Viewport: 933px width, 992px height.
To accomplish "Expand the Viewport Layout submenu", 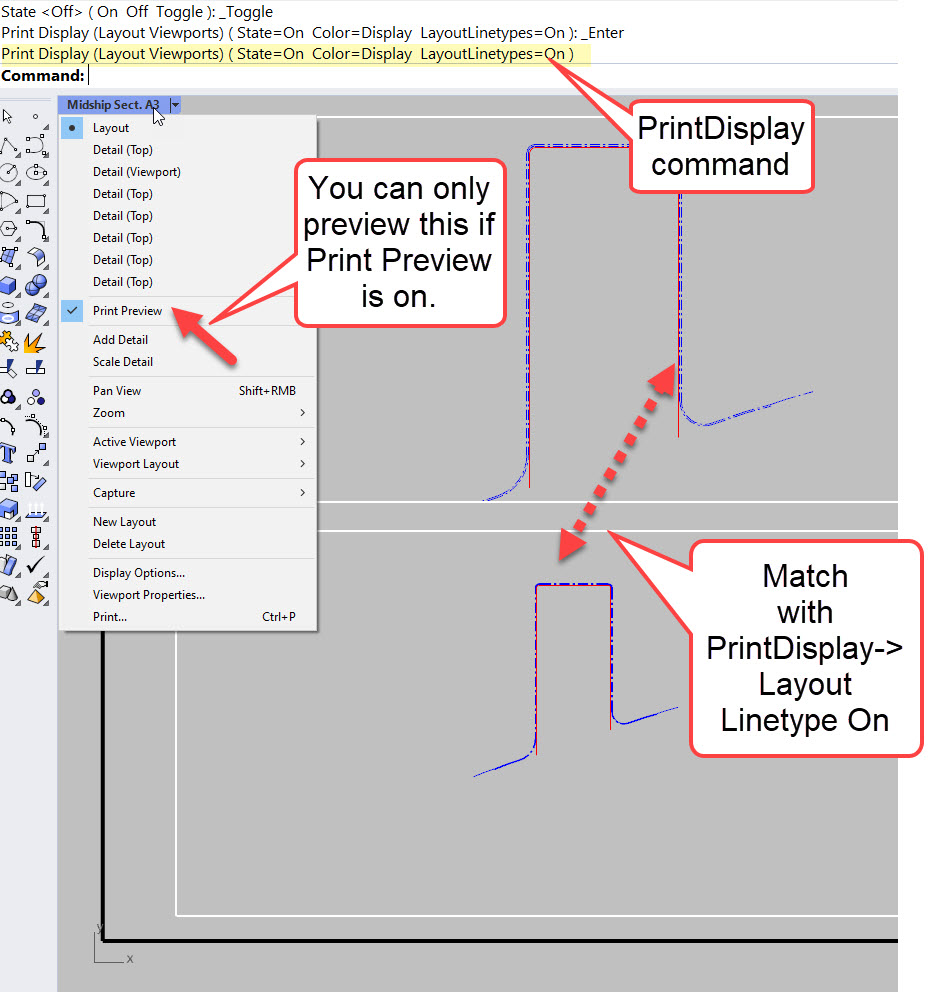I will (x=188, y=464).
